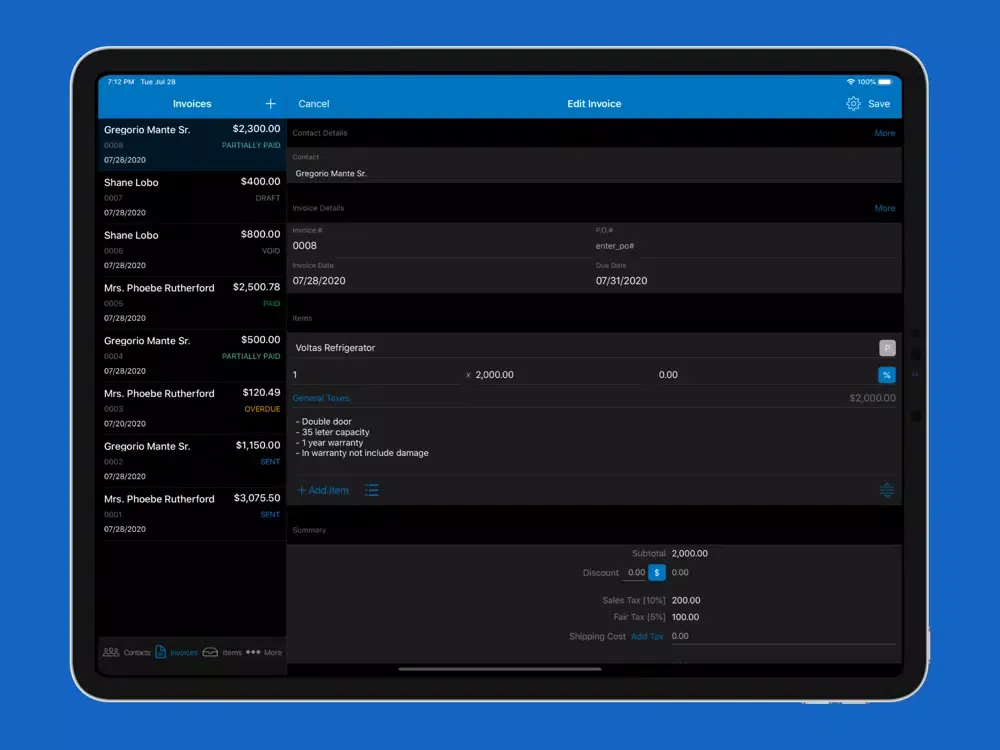Open the More tab
Image resolution: width=1000 pixels, height=750 pixels.
[264, 652]
